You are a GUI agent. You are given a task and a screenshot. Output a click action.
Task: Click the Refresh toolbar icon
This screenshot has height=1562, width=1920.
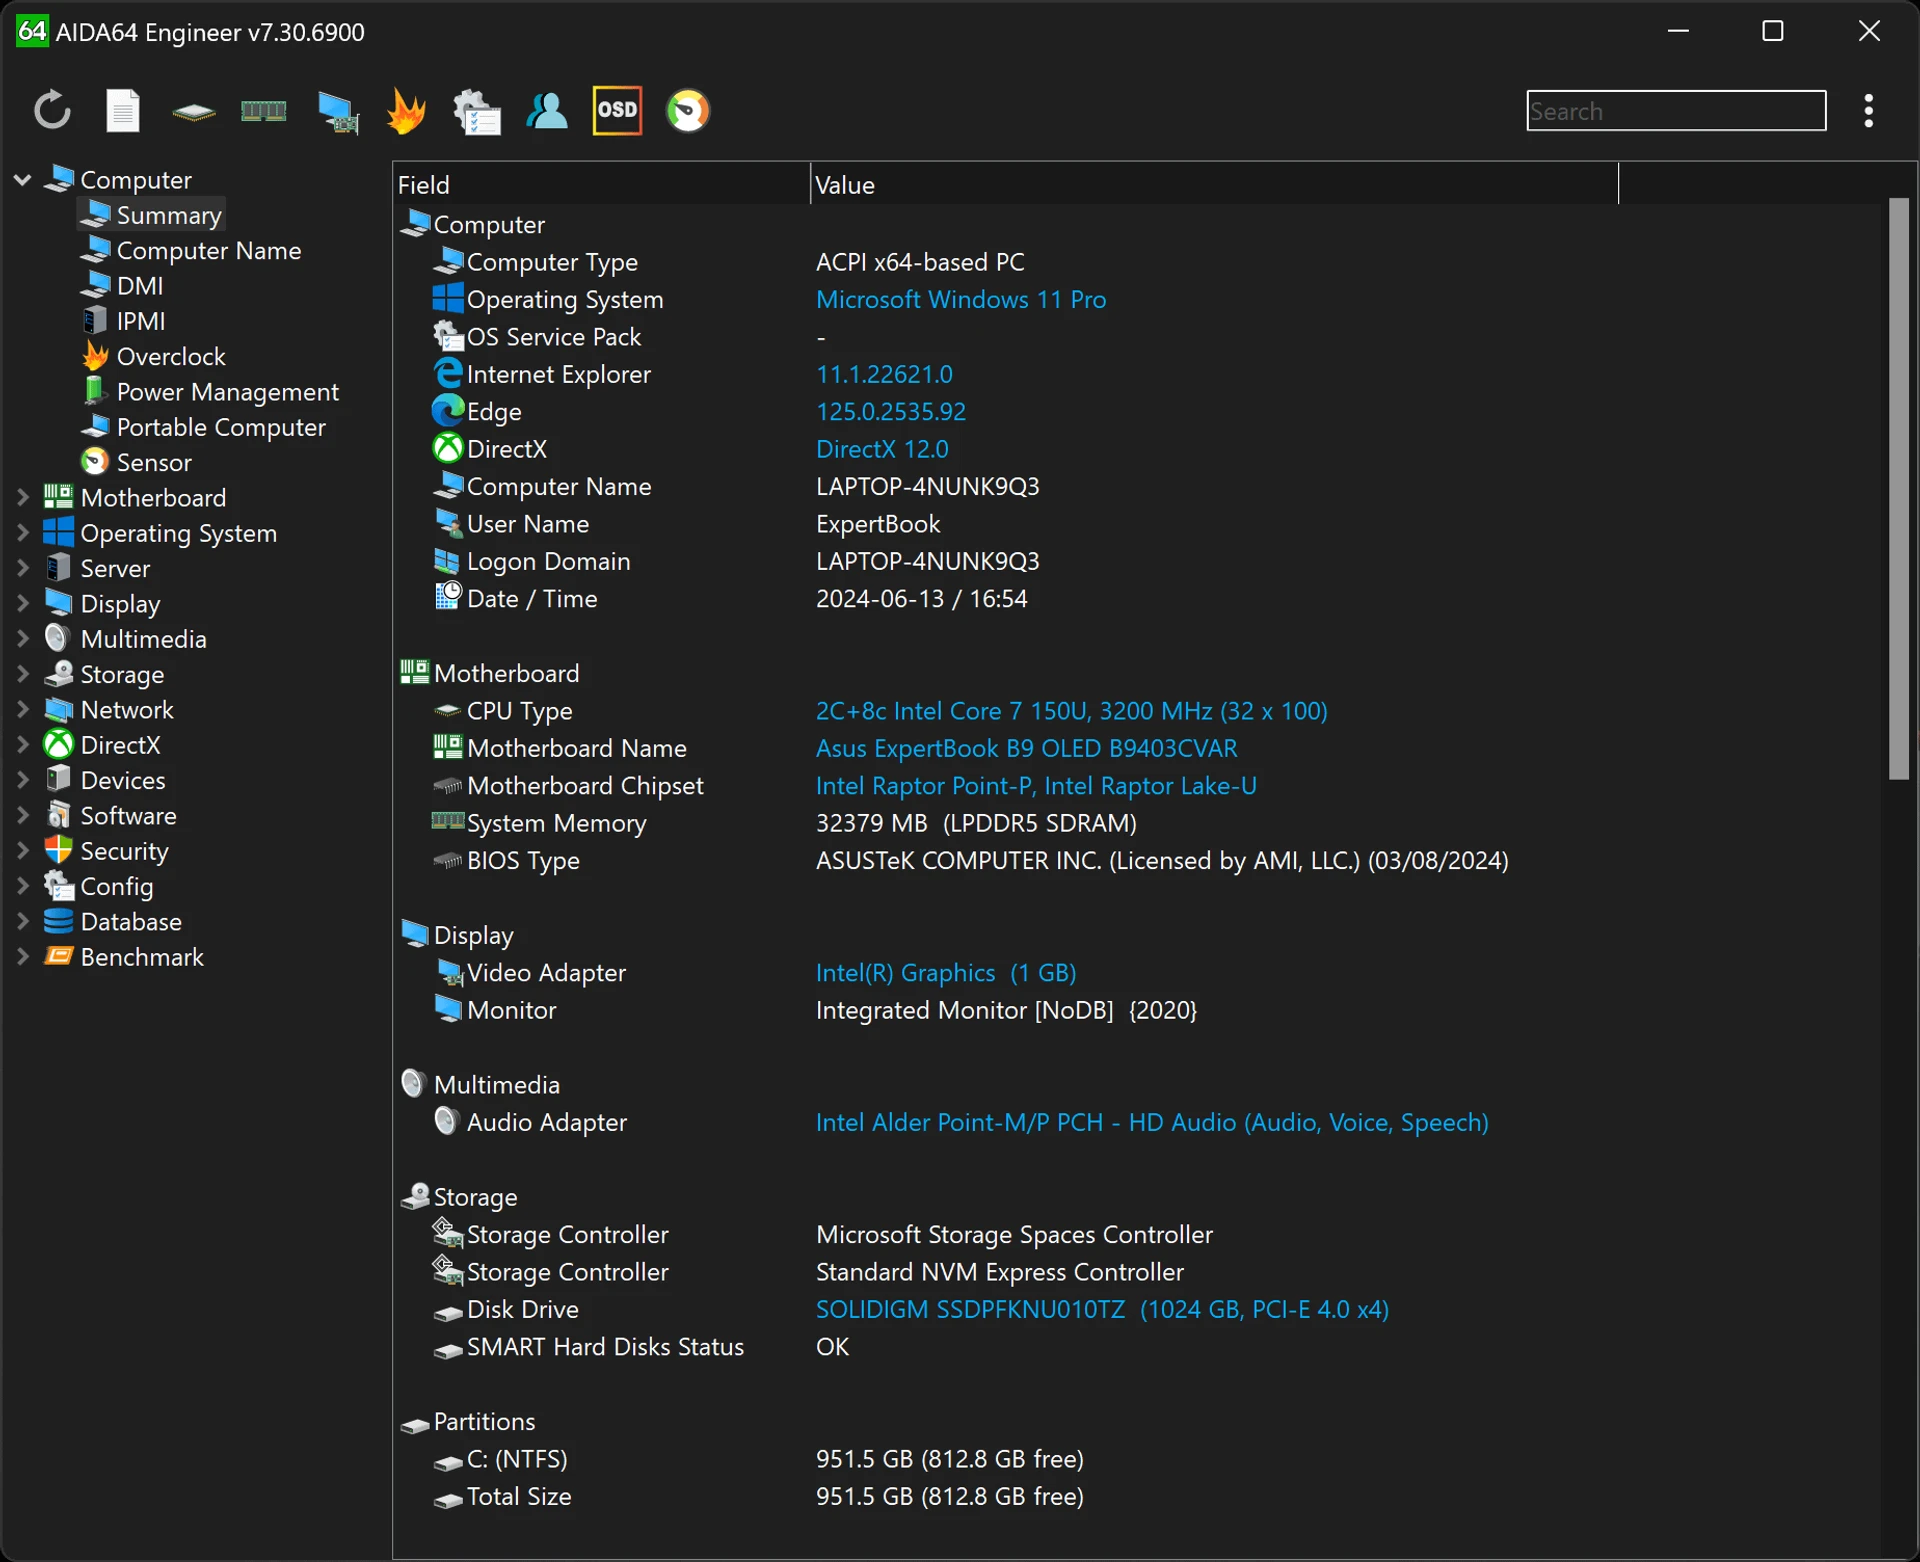[52, 110]
